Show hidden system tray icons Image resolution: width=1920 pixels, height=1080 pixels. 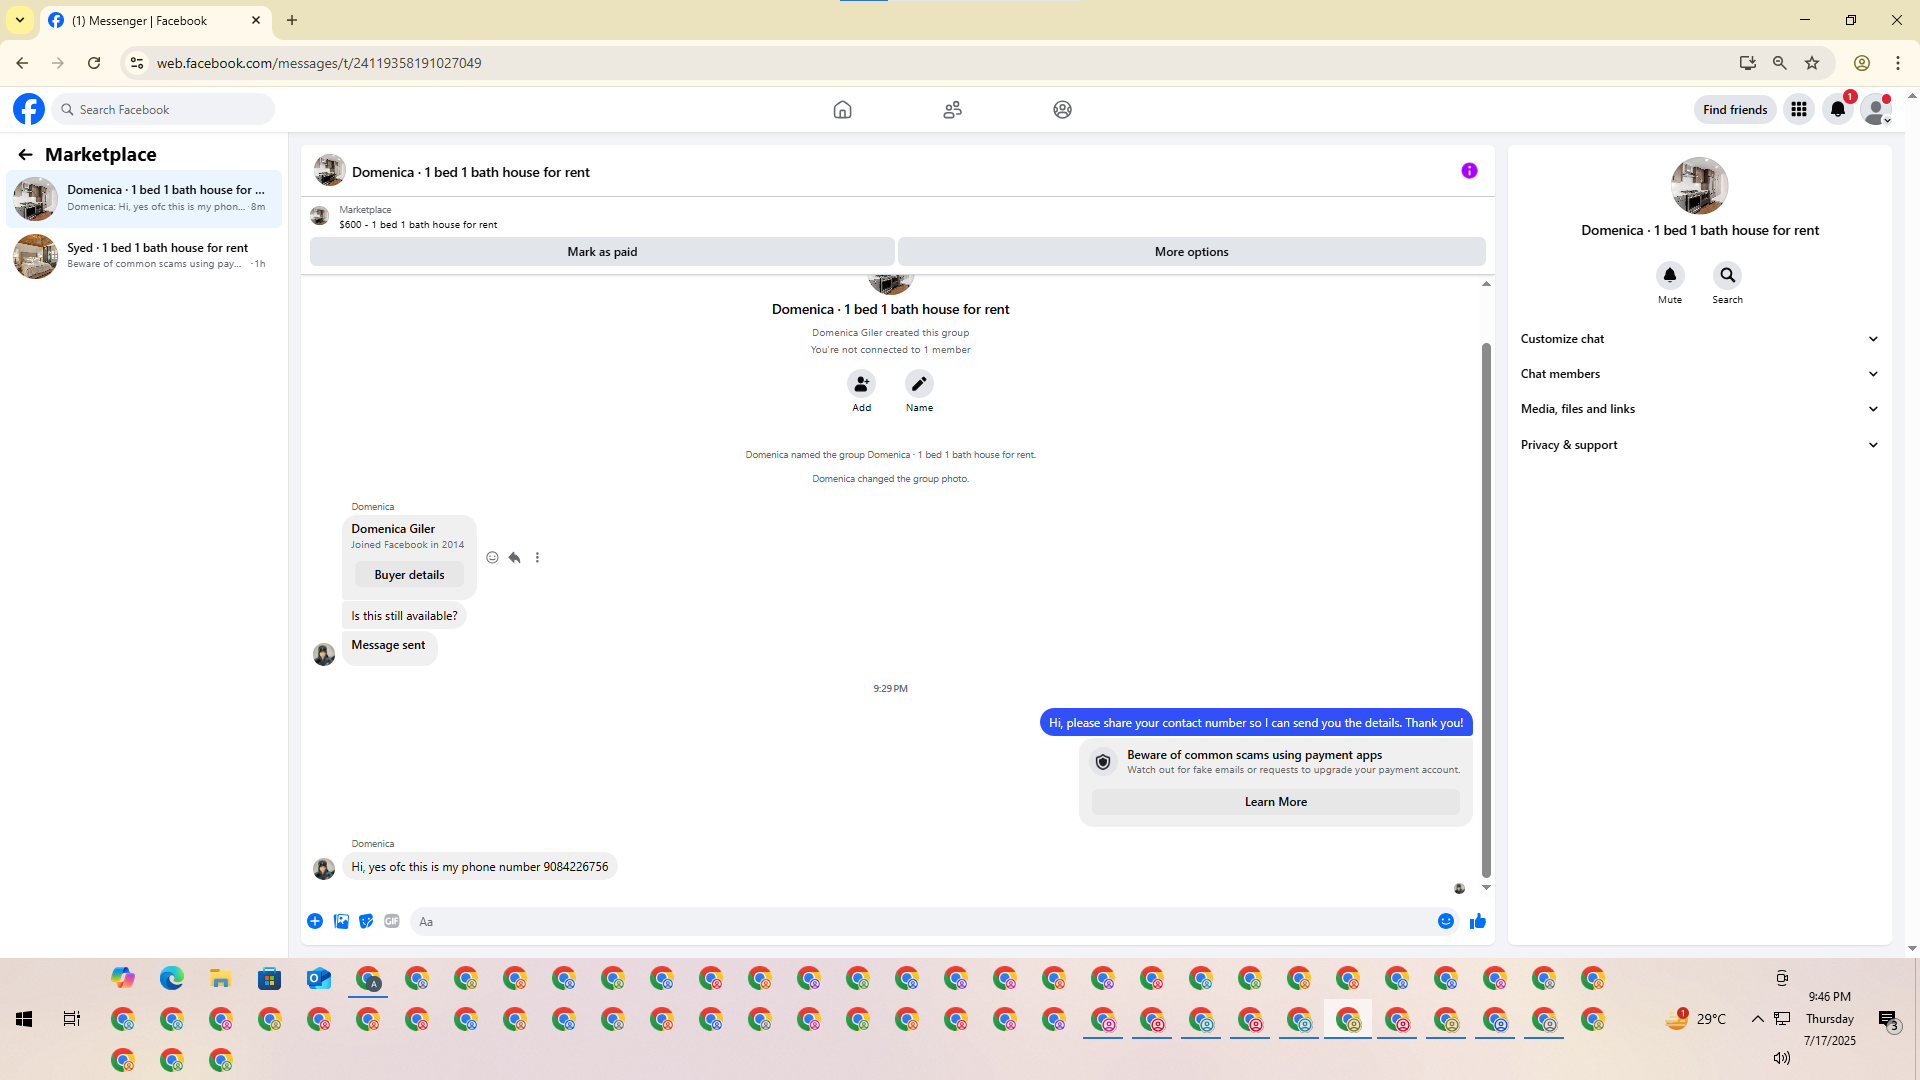point(1757,1019)
